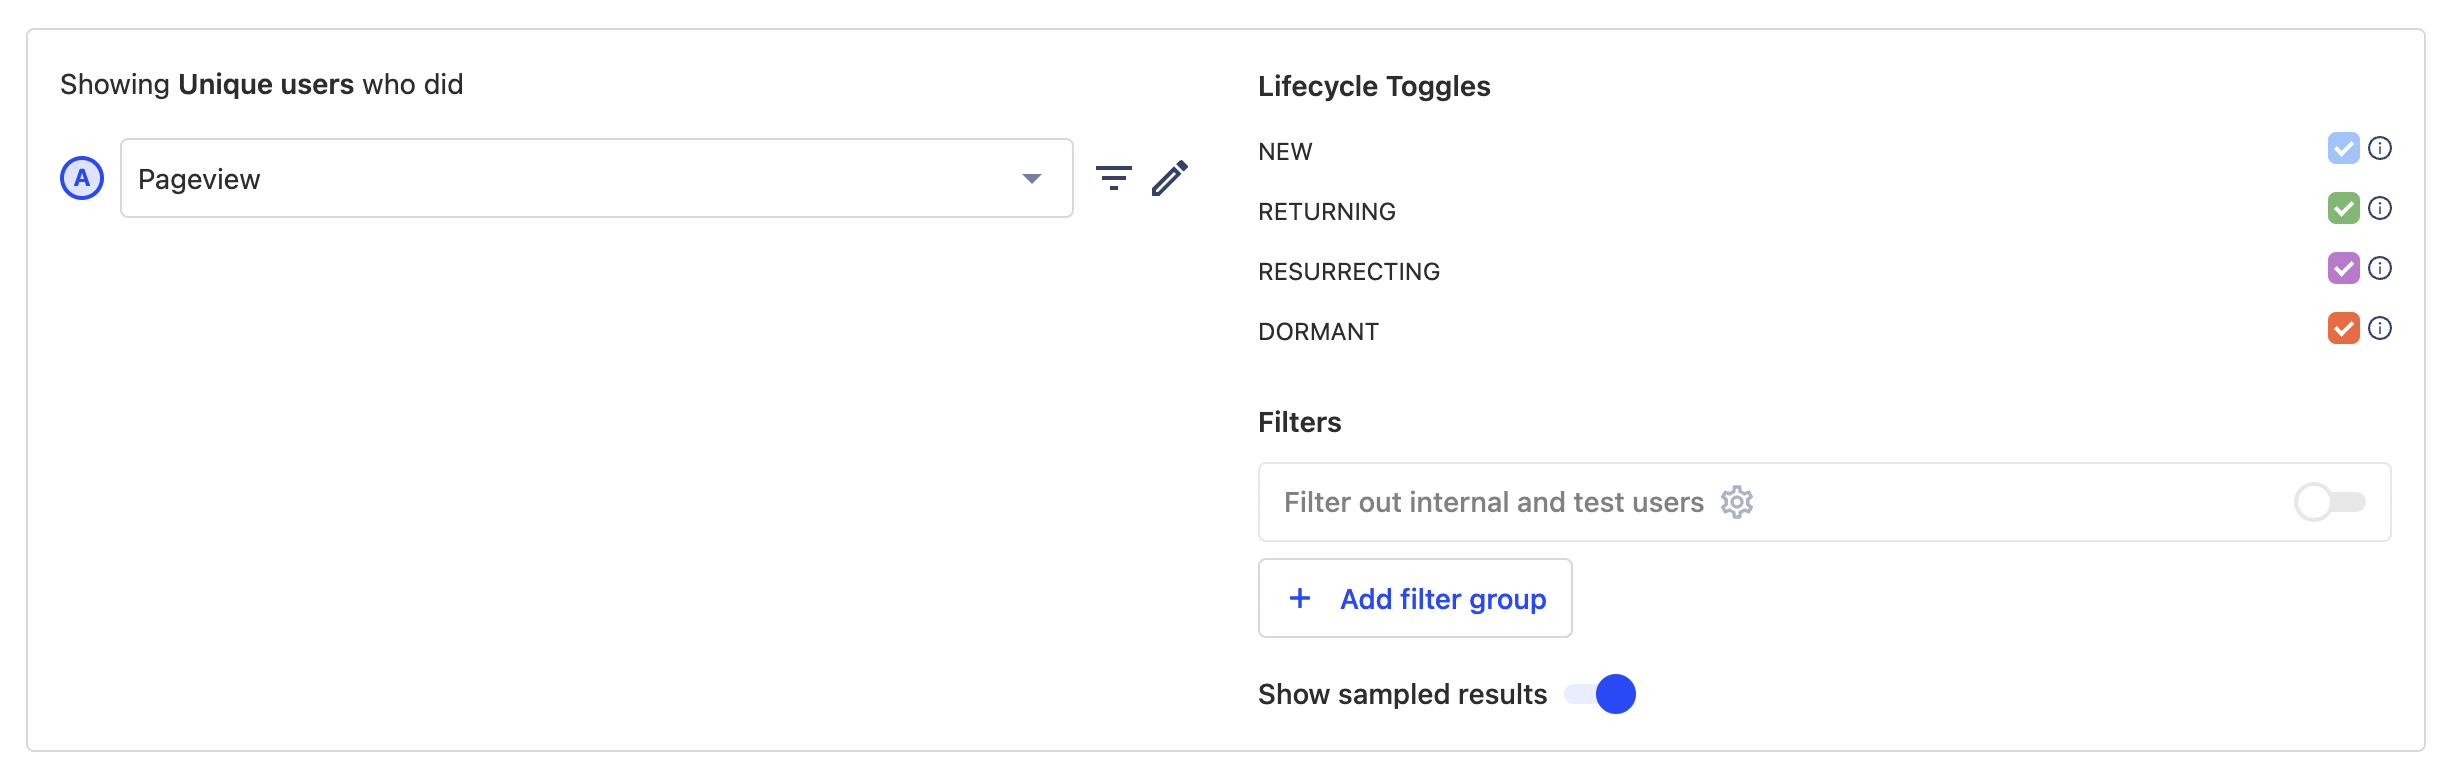Screen dimensions: 2450x772
Task: Click the info icon beside RETURNING
Action: click(x=2380, y=208)
